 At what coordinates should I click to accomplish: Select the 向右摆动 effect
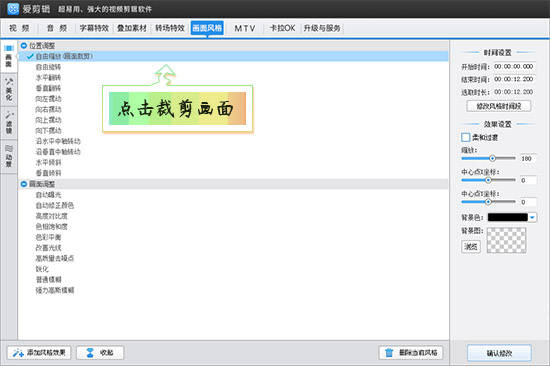pos(48,109)
